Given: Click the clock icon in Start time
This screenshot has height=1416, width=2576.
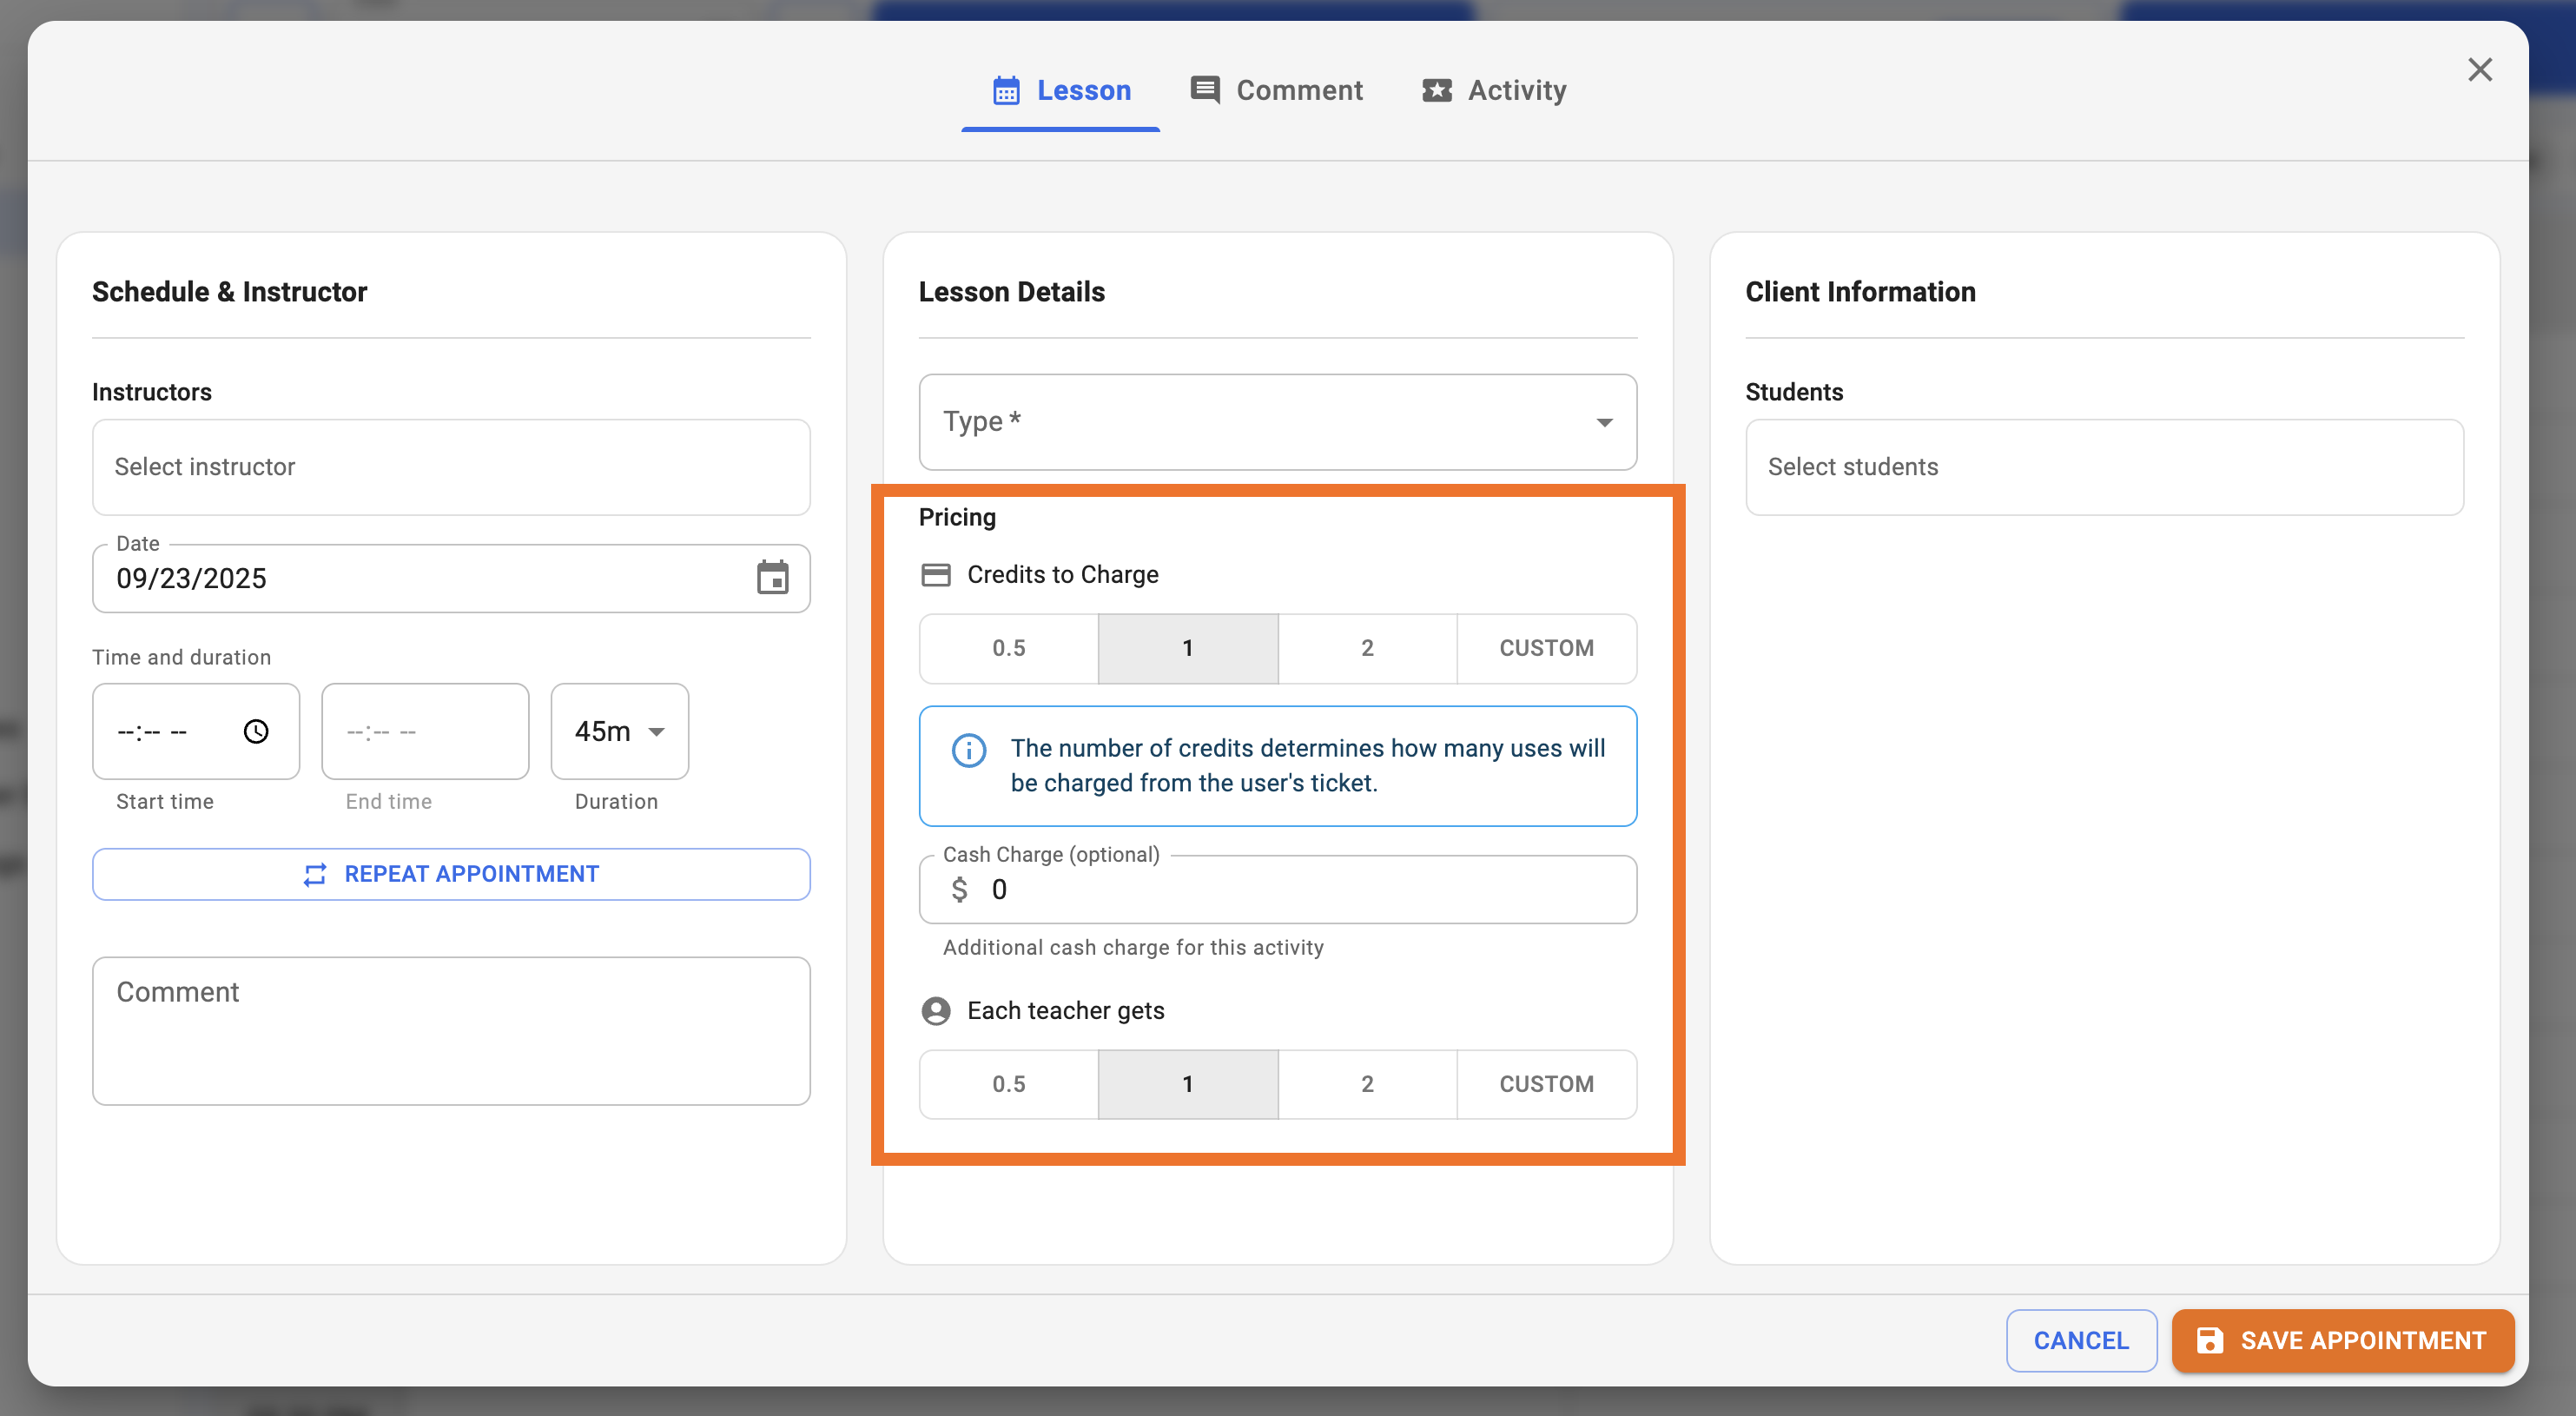Looking at the screenshot, I should point(256,732).
